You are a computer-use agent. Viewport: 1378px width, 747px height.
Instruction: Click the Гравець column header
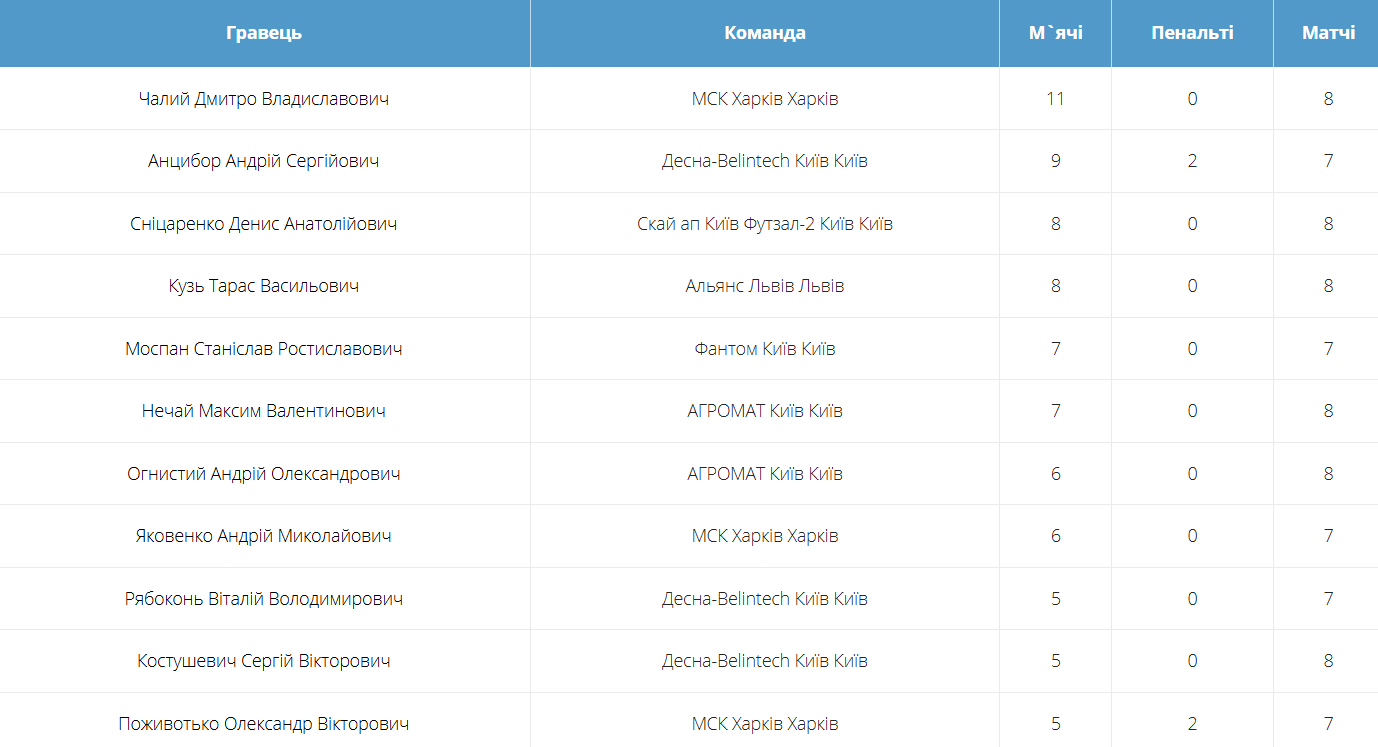coord(264,33)
